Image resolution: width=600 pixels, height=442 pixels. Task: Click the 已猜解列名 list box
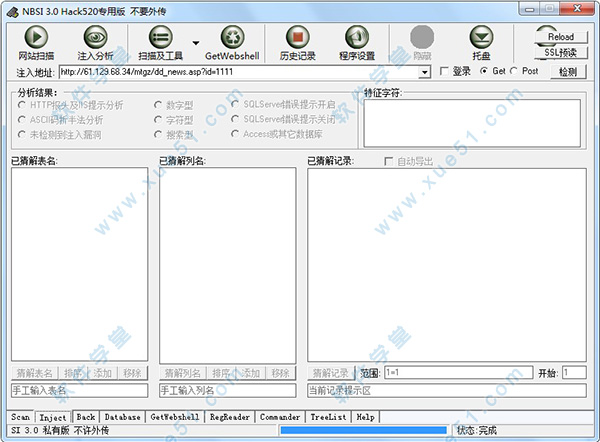pyautogui.click(x=228, y=265)
